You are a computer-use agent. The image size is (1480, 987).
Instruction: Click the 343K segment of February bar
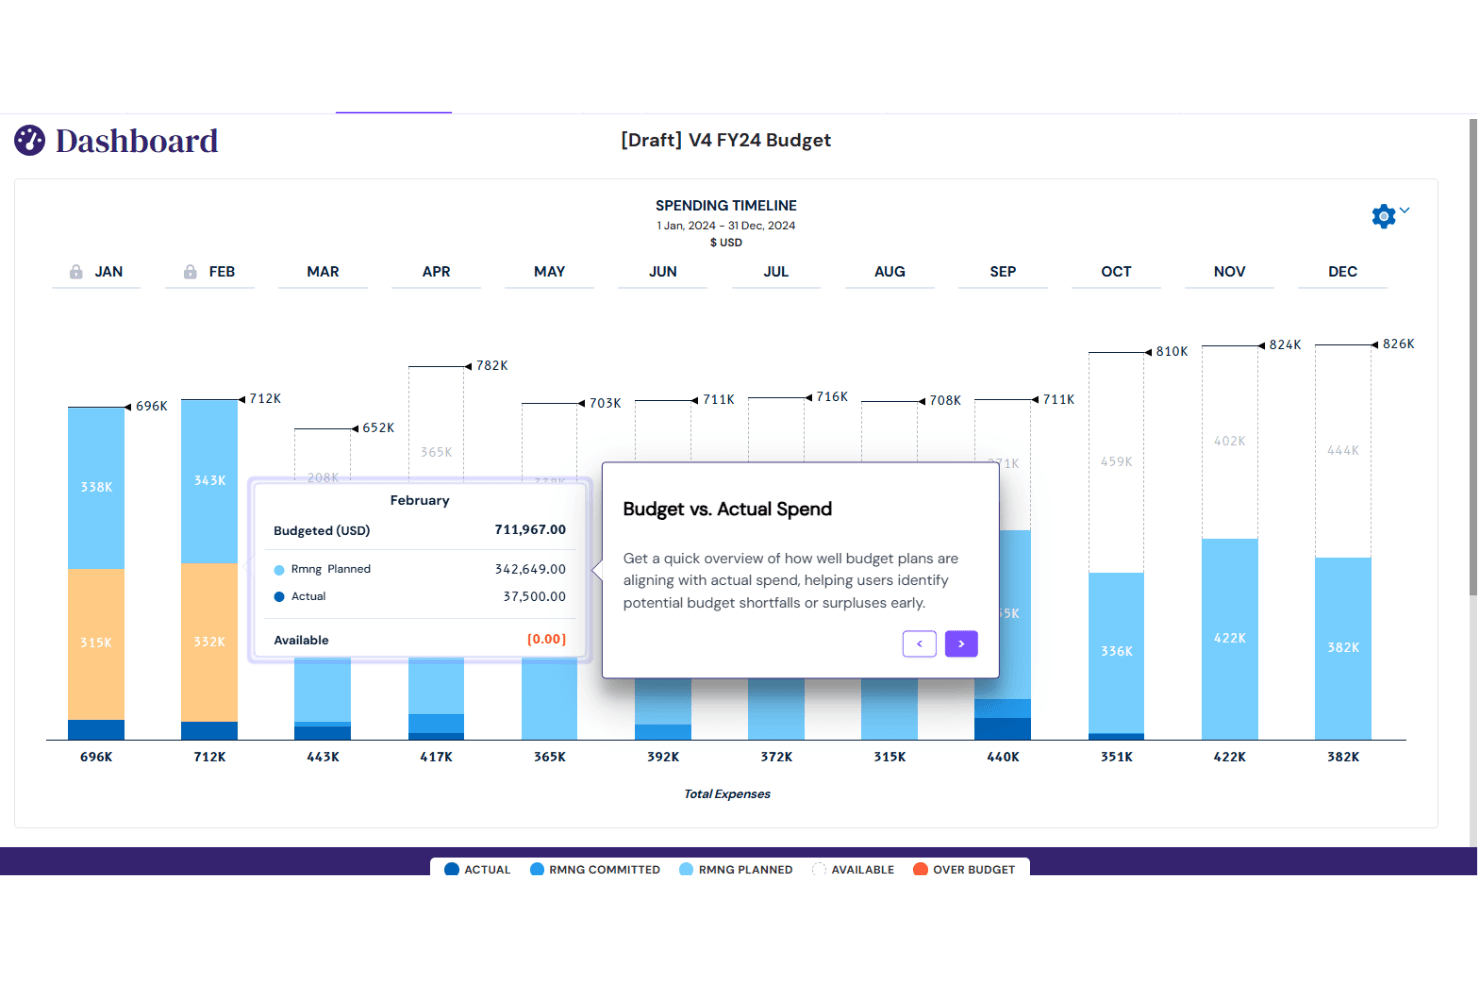[x=209, y=481]
